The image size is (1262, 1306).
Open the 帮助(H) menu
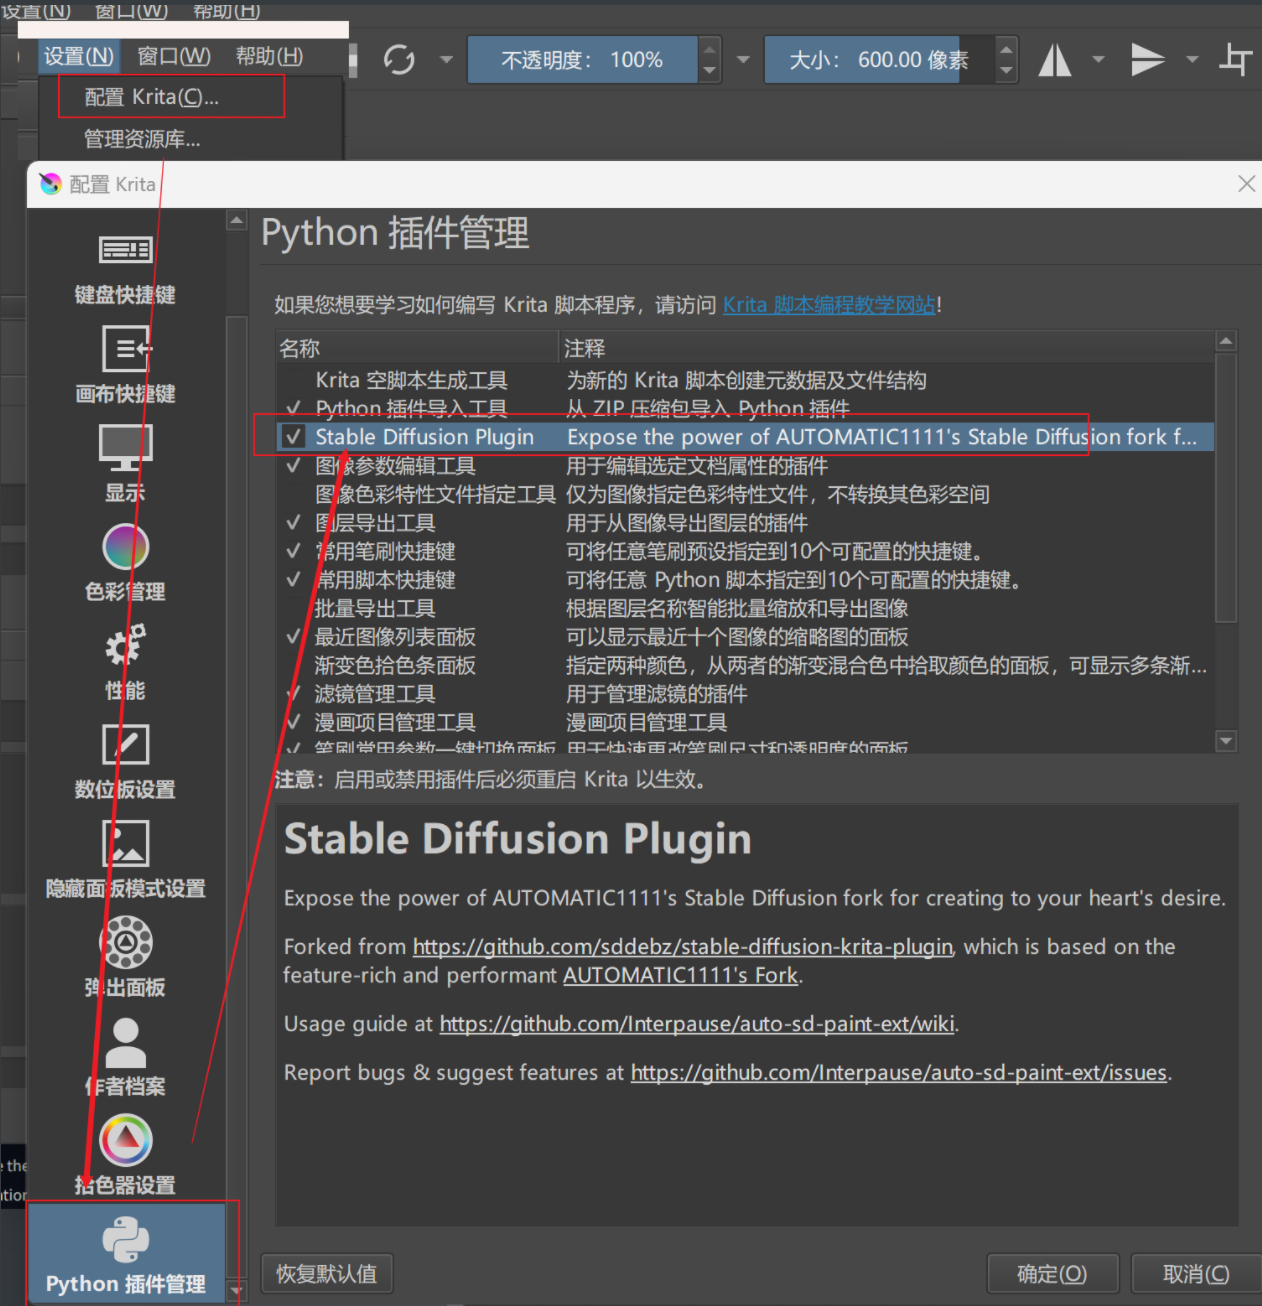268,56
